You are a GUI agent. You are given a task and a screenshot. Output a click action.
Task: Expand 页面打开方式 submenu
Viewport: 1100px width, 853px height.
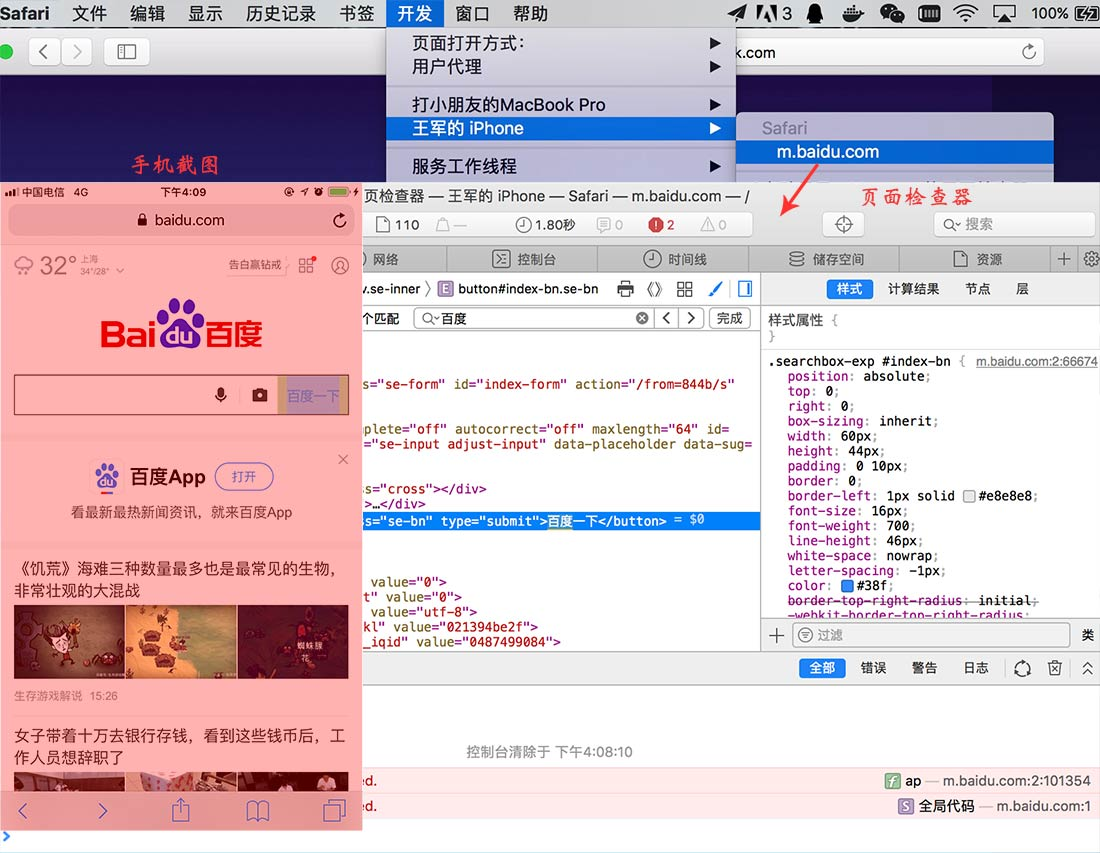click(561, 43)
